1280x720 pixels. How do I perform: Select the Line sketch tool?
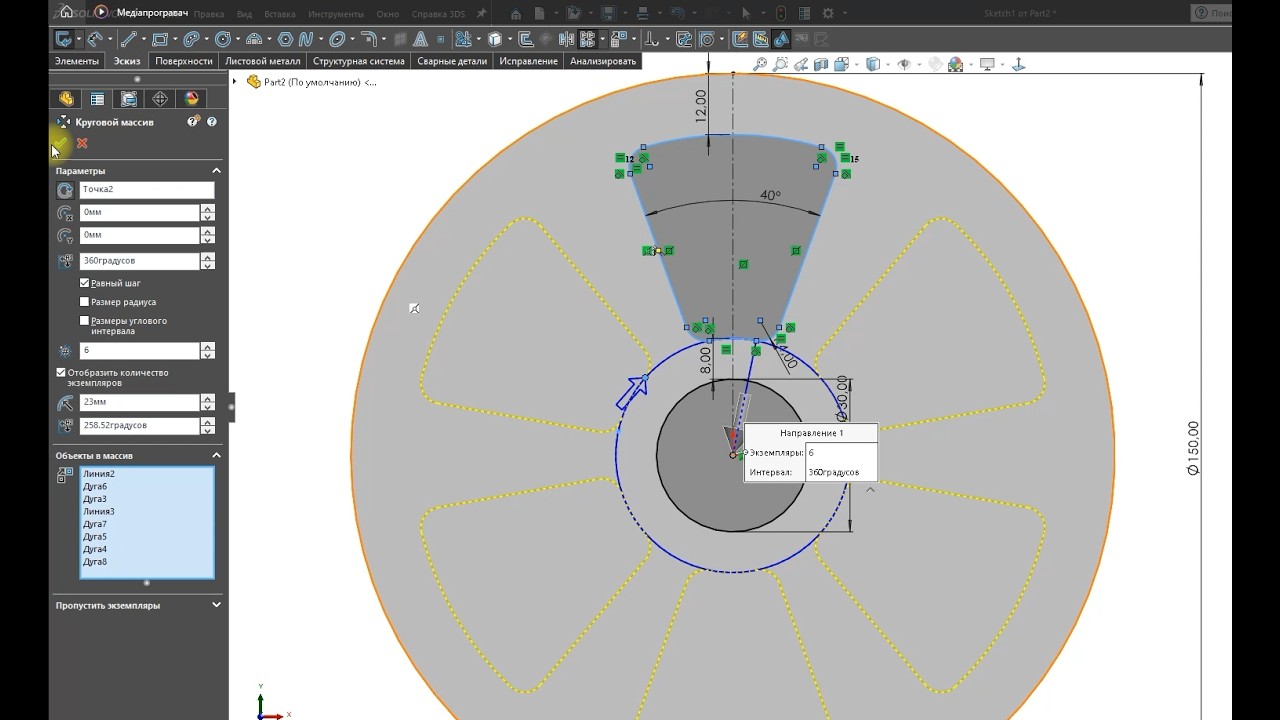click(130, 39)
